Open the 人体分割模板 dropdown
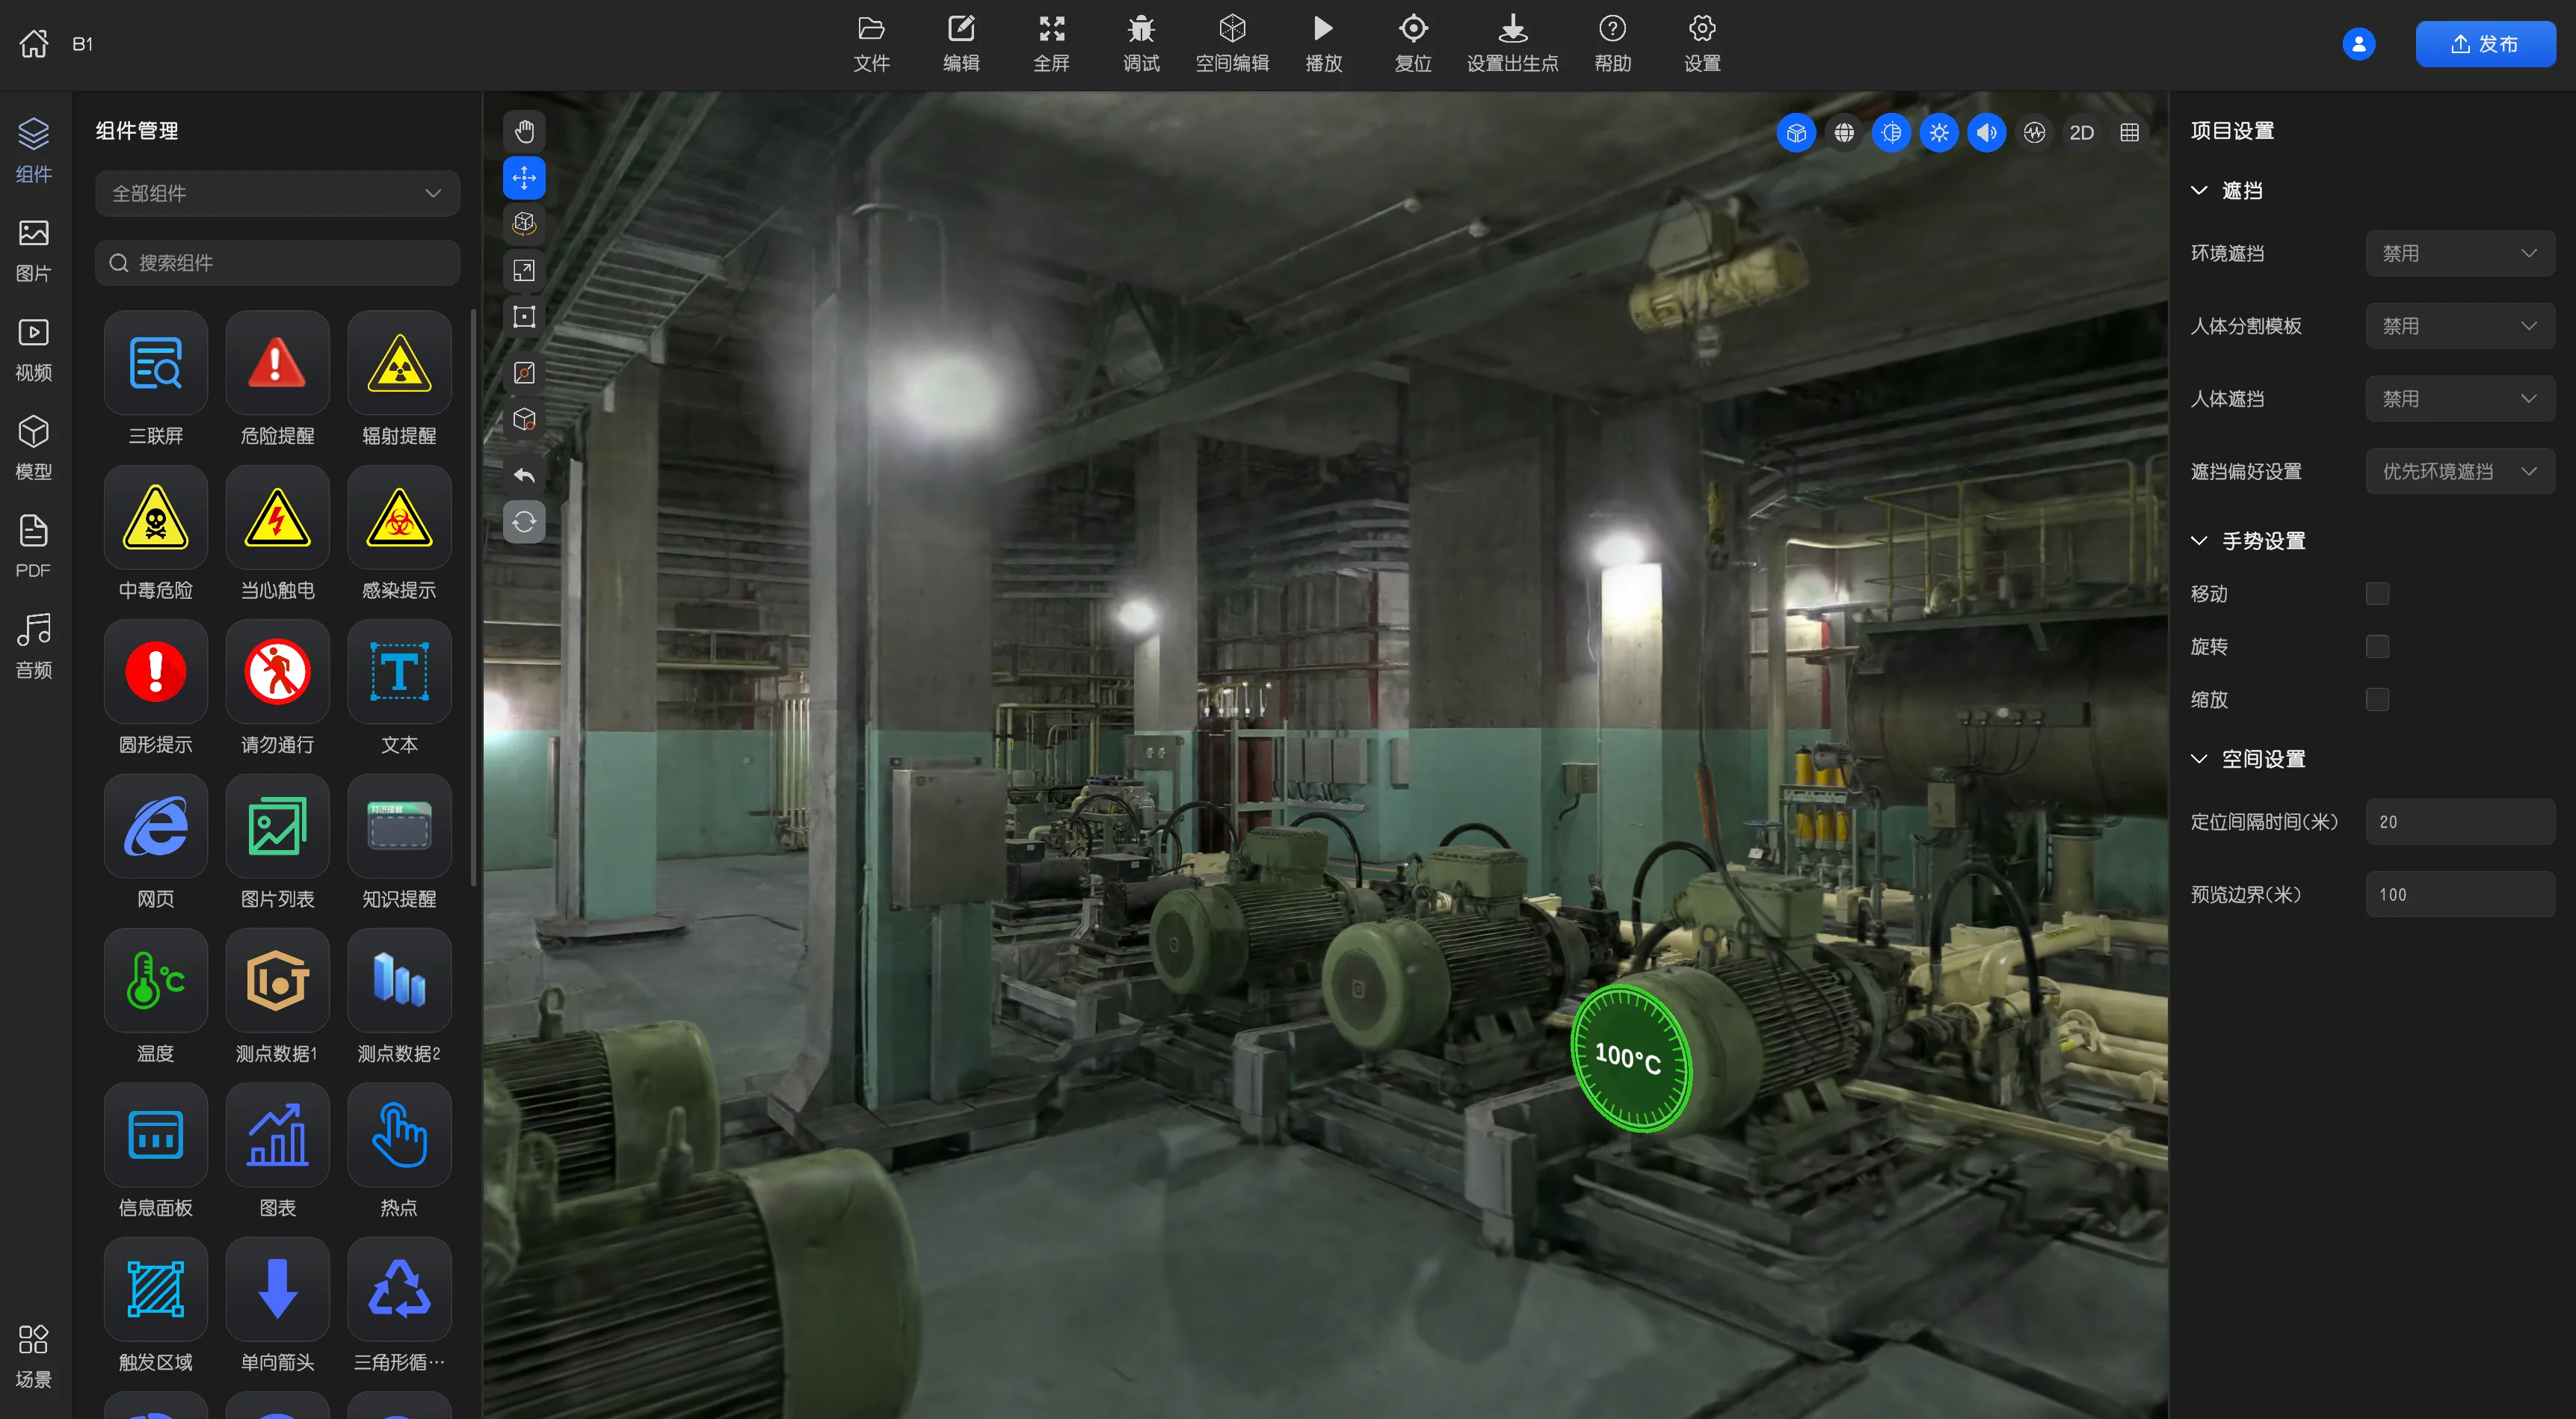Image resolution: width=2576 pixels, height=1419 pixels. coord(2460,326)
